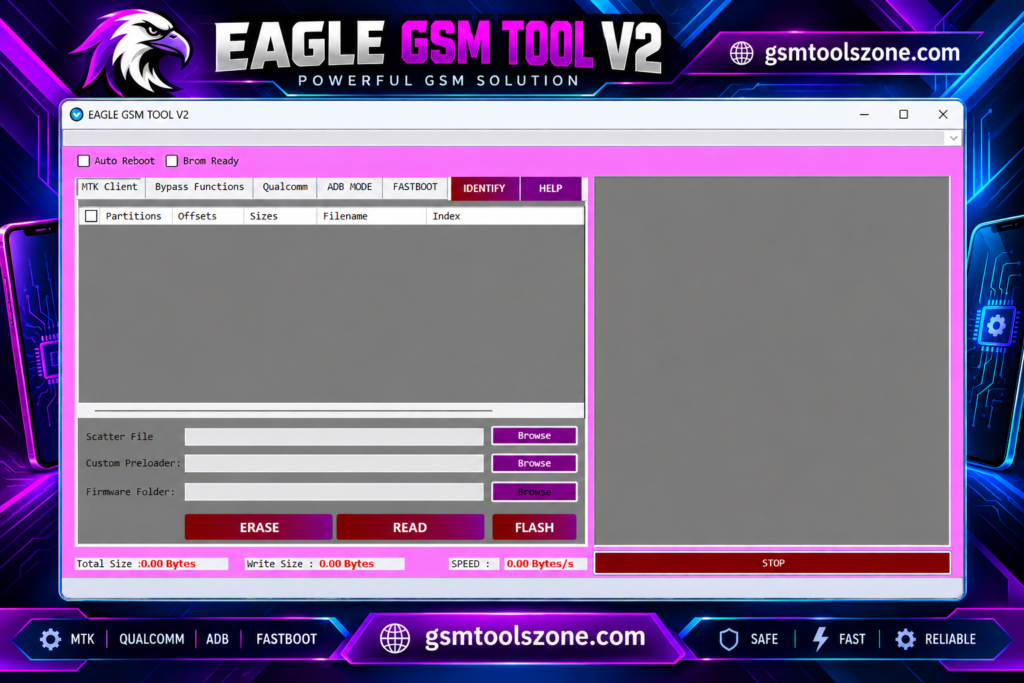1024x683 pixels.
Task: Click the Partitions column header label
Action: click(133, 216)
